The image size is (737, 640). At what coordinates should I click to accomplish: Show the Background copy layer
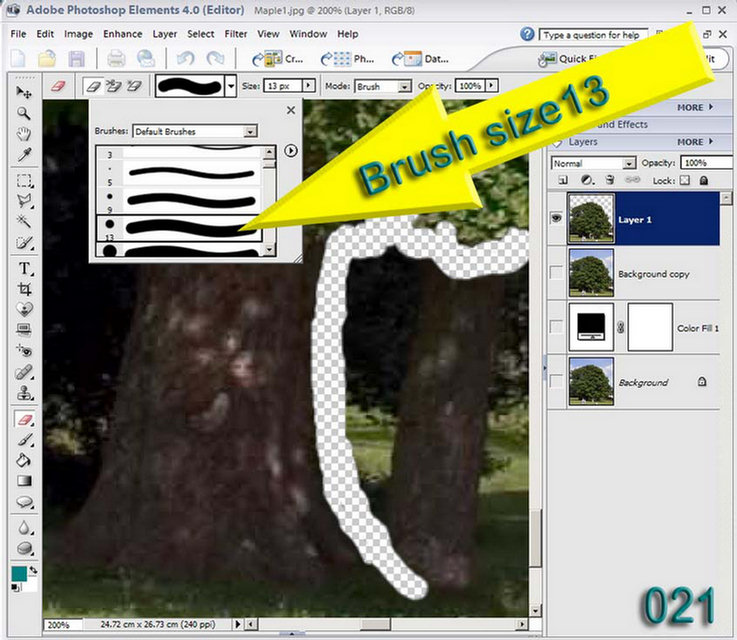(557, 272)
